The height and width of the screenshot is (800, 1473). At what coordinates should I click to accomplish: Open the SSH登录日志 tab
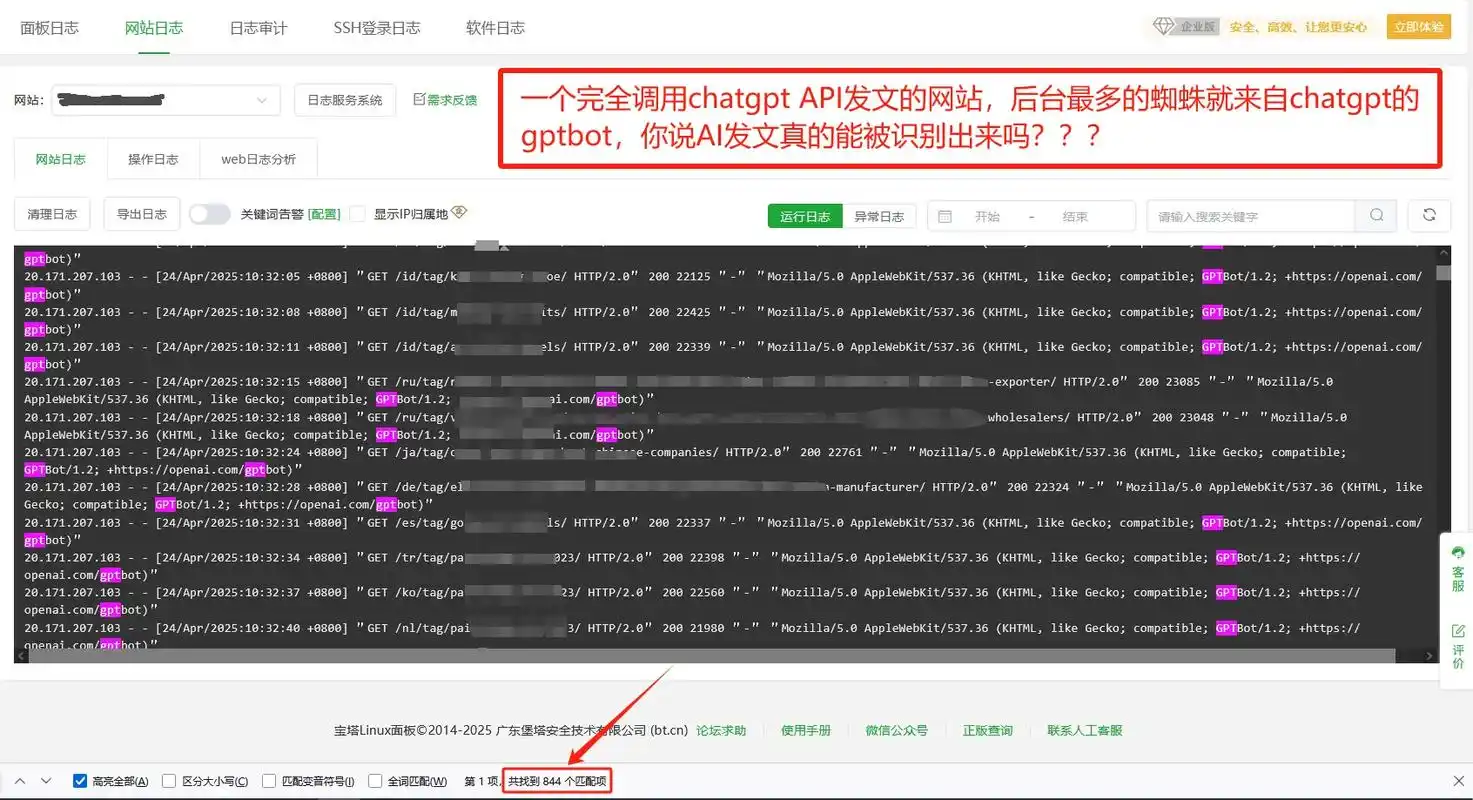[377, 28]
